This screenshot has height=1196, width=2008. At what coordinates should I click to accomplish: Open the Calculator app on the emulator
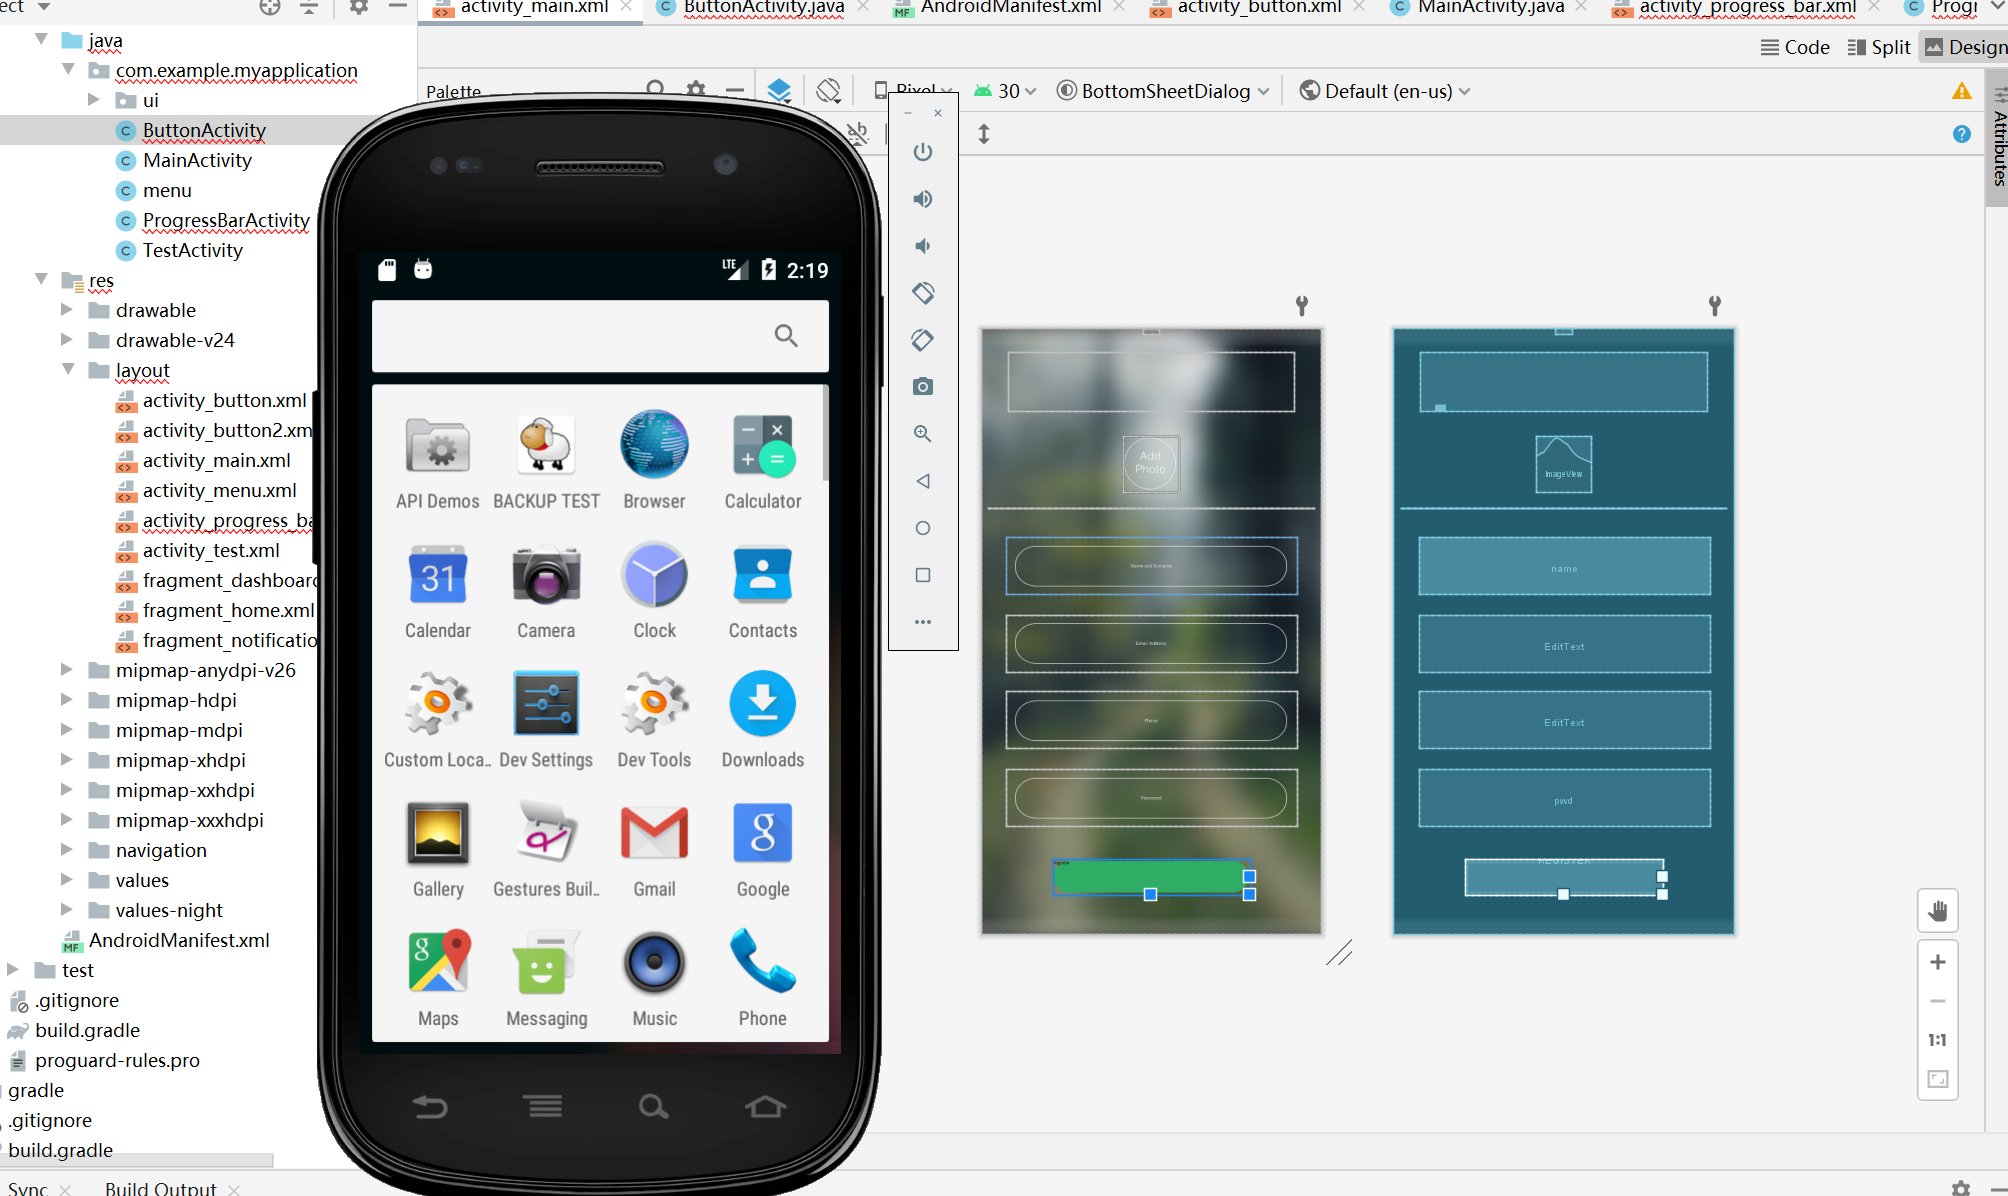click(763, 461)
